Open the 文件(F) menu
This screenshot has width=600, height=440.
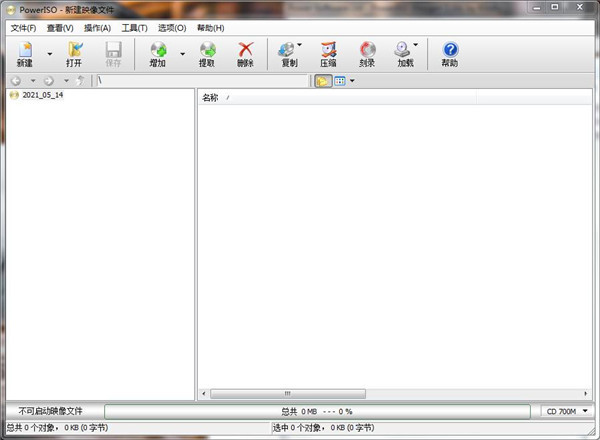pyautogui.click(x=23, y=28)
